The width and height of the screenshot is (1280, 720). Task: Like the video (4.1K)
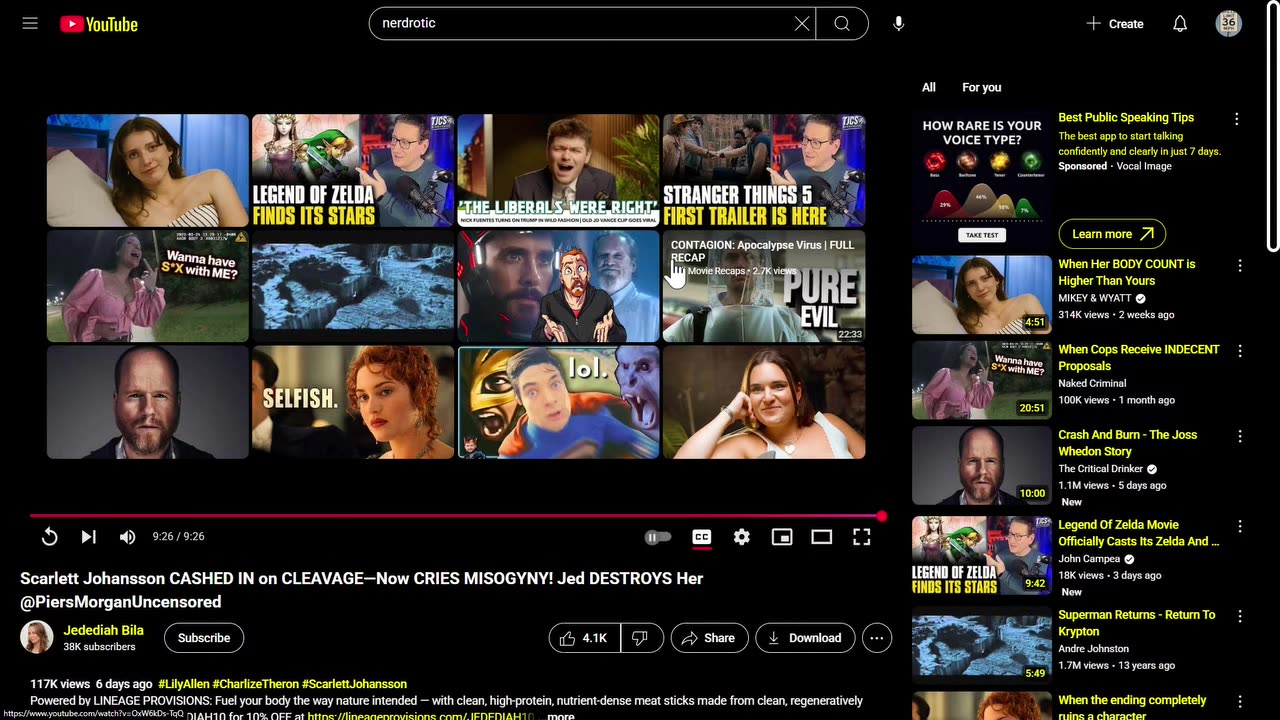coord(585,638)
